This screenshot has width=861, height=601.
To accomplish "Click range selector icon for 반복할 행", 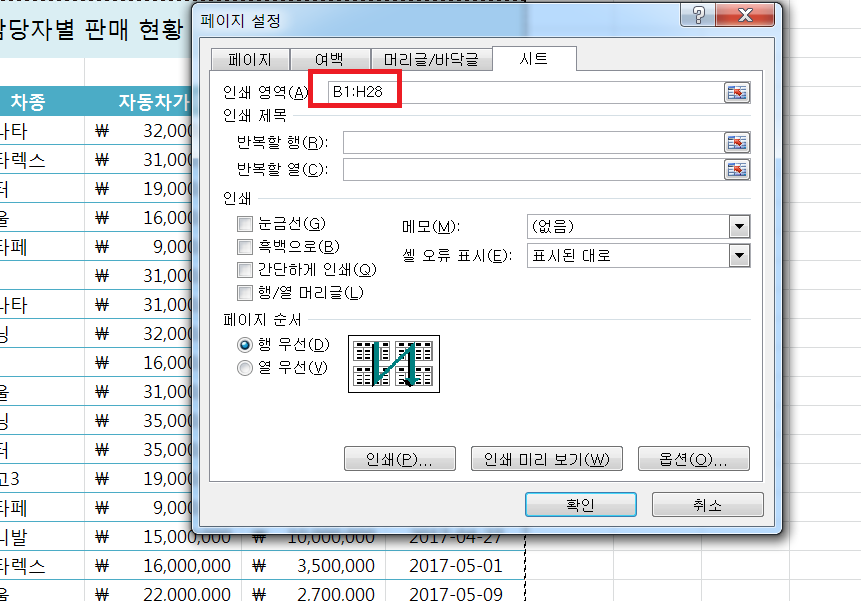I will pyautogui.click(x=737, y=142).
